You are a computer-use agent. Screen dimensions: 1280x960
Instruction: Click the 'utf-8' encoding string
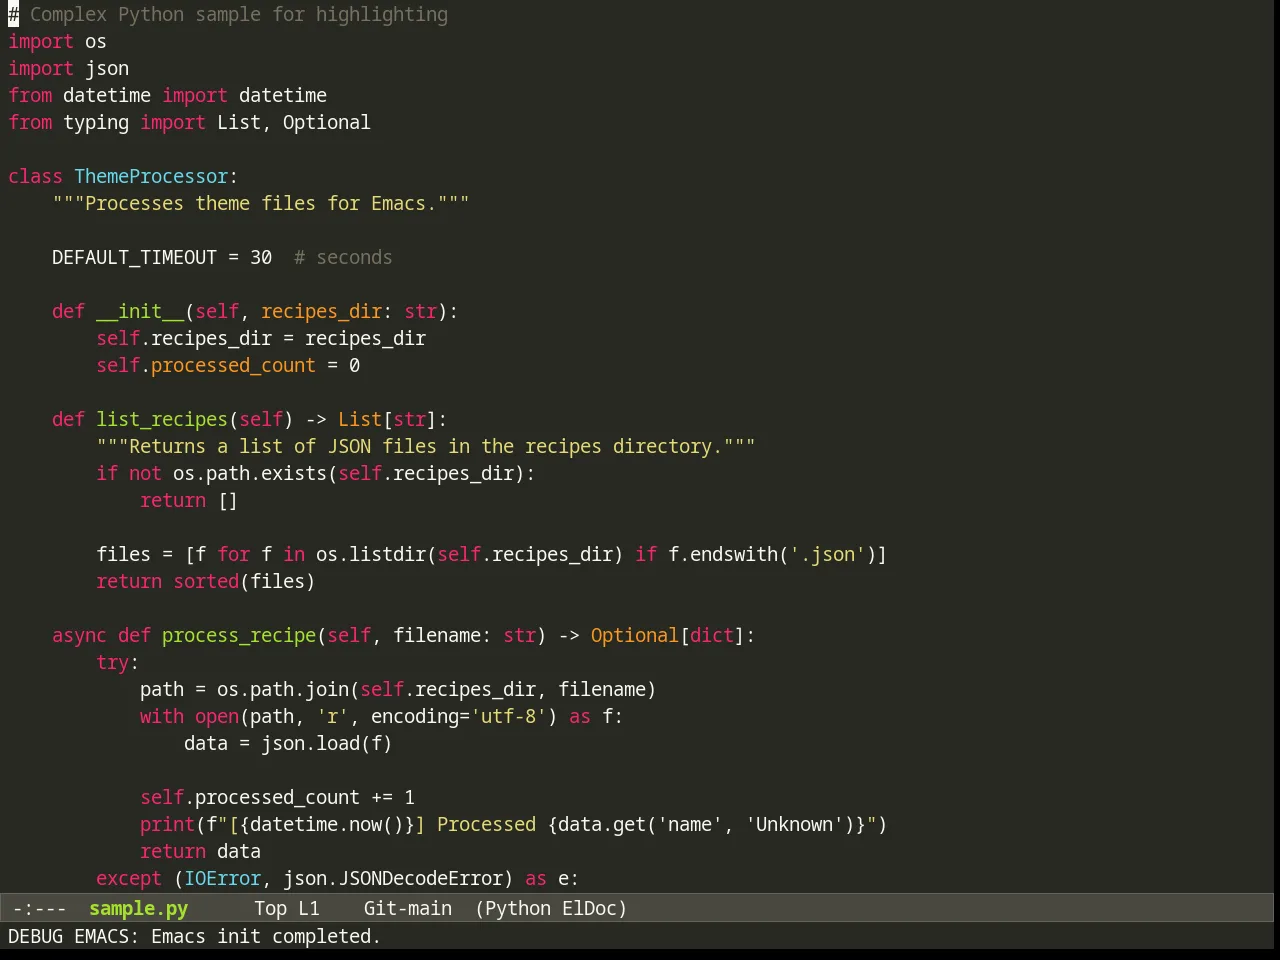(x=509, y=716)
